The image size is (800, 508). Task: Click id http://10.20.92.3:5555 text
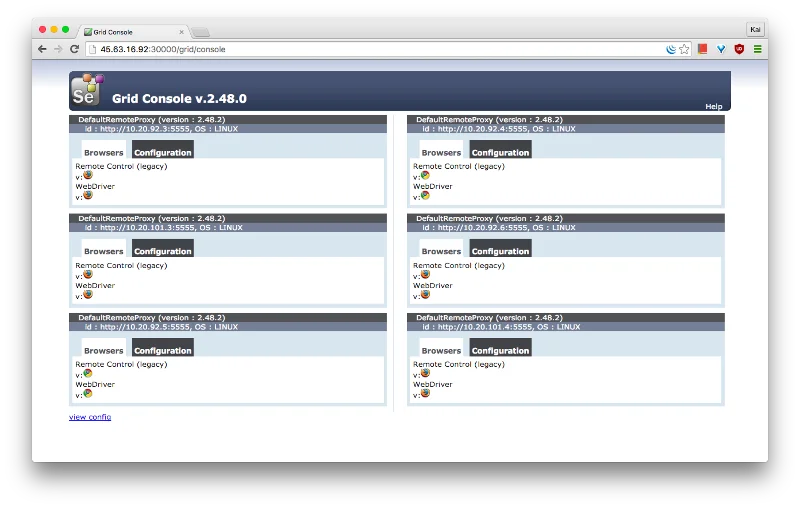tap(161, 129)
